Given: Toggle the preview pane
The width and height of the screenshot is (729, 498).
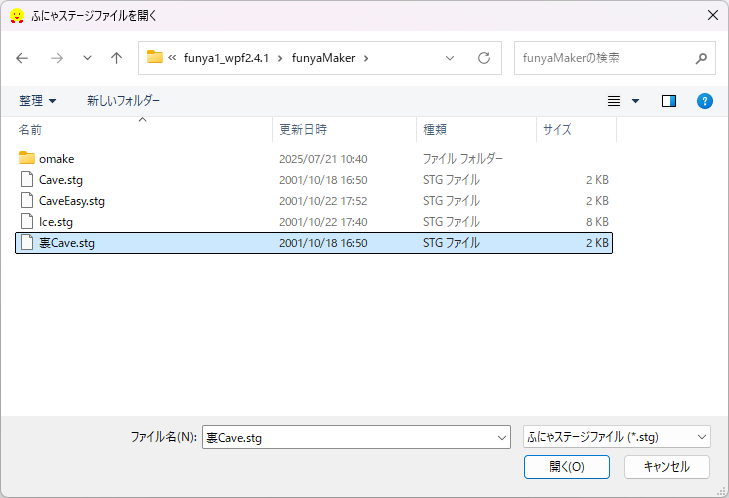Looking at the screenshot, I should point(669,101).
